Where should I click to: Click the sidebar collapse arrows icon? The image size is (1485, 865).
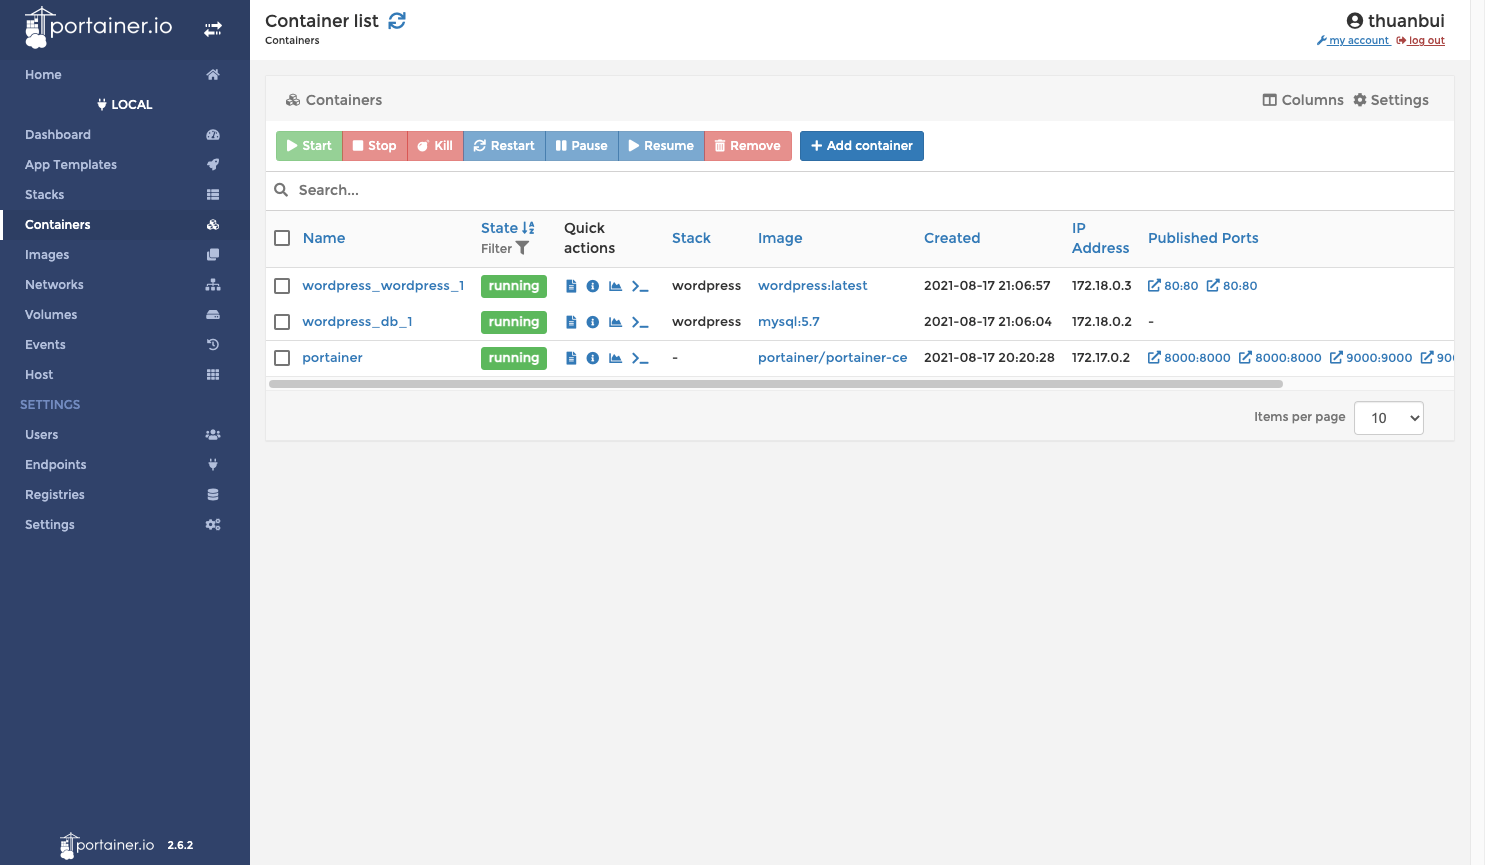coord(212,29)
